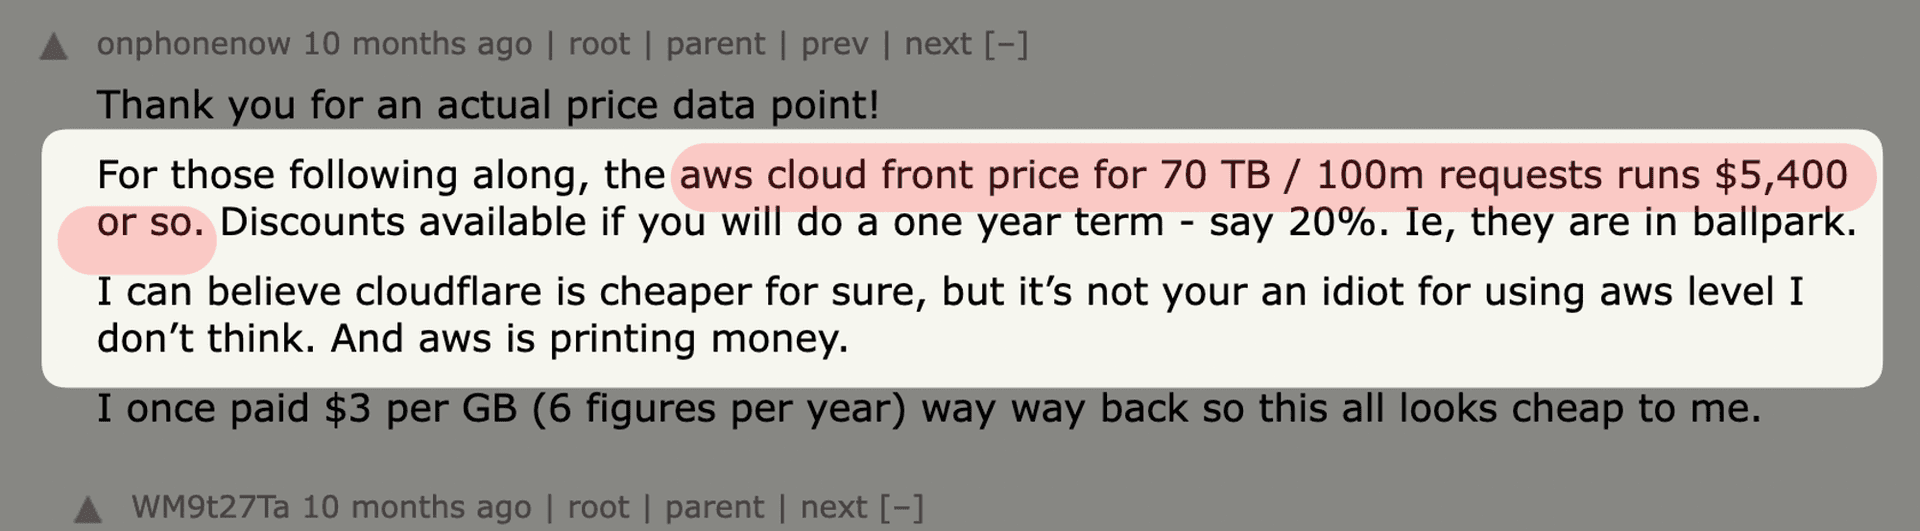Click the 'Thank you for an actual price' line
Image resolution: width=1920 pixels, height=531 pixels.
point(488,105)
